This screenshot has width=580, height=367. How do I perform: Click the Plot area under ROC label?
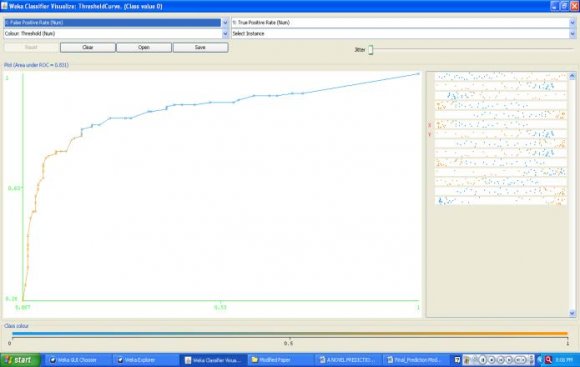pos(36,65)
